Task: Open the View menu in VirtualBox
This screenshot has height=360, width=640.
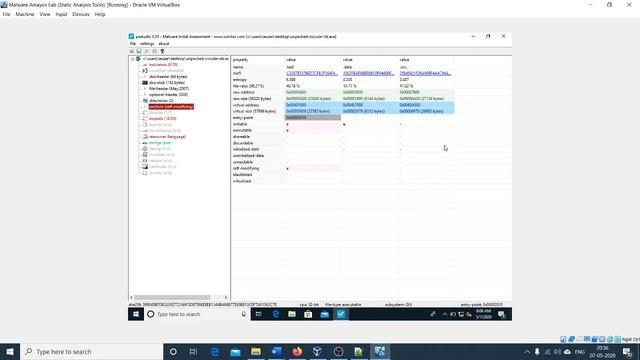Action: coord(45,14)
